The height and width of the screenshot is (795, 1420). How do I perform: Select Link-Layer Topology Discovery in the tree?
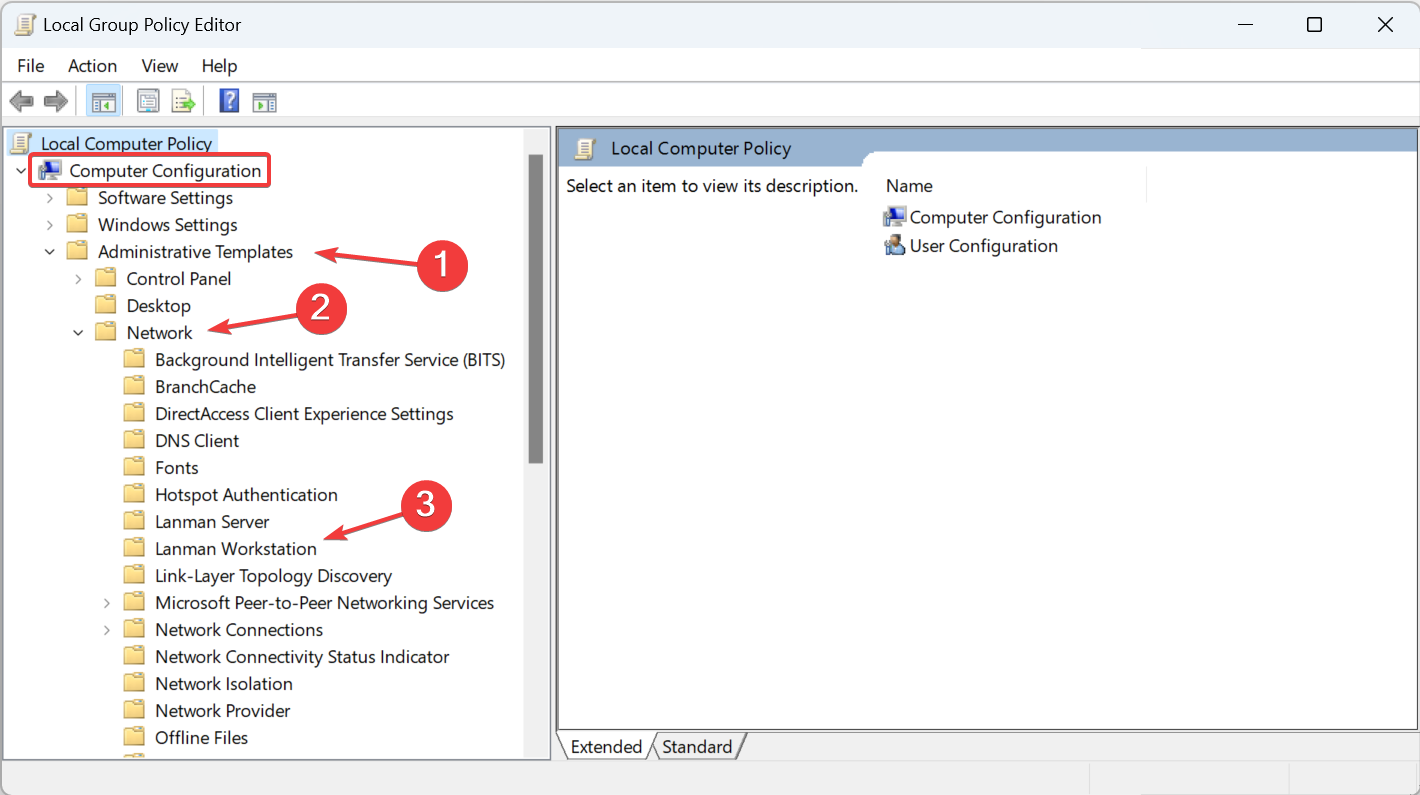(273, 575)
